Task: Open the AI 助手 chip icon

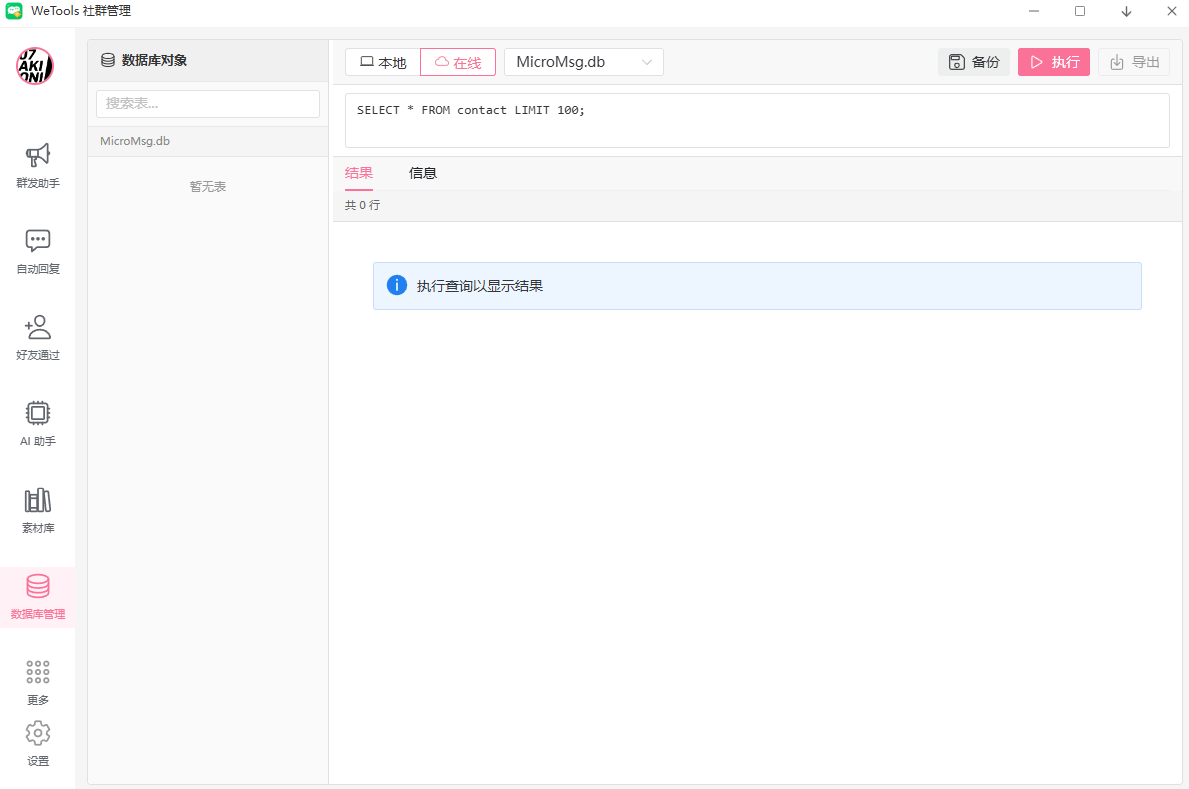Action: point(38,413)
